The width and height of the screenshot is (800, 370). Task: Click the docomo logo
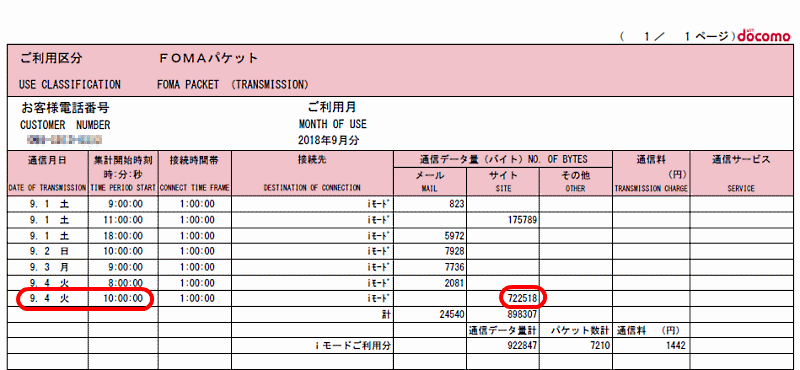765,36
